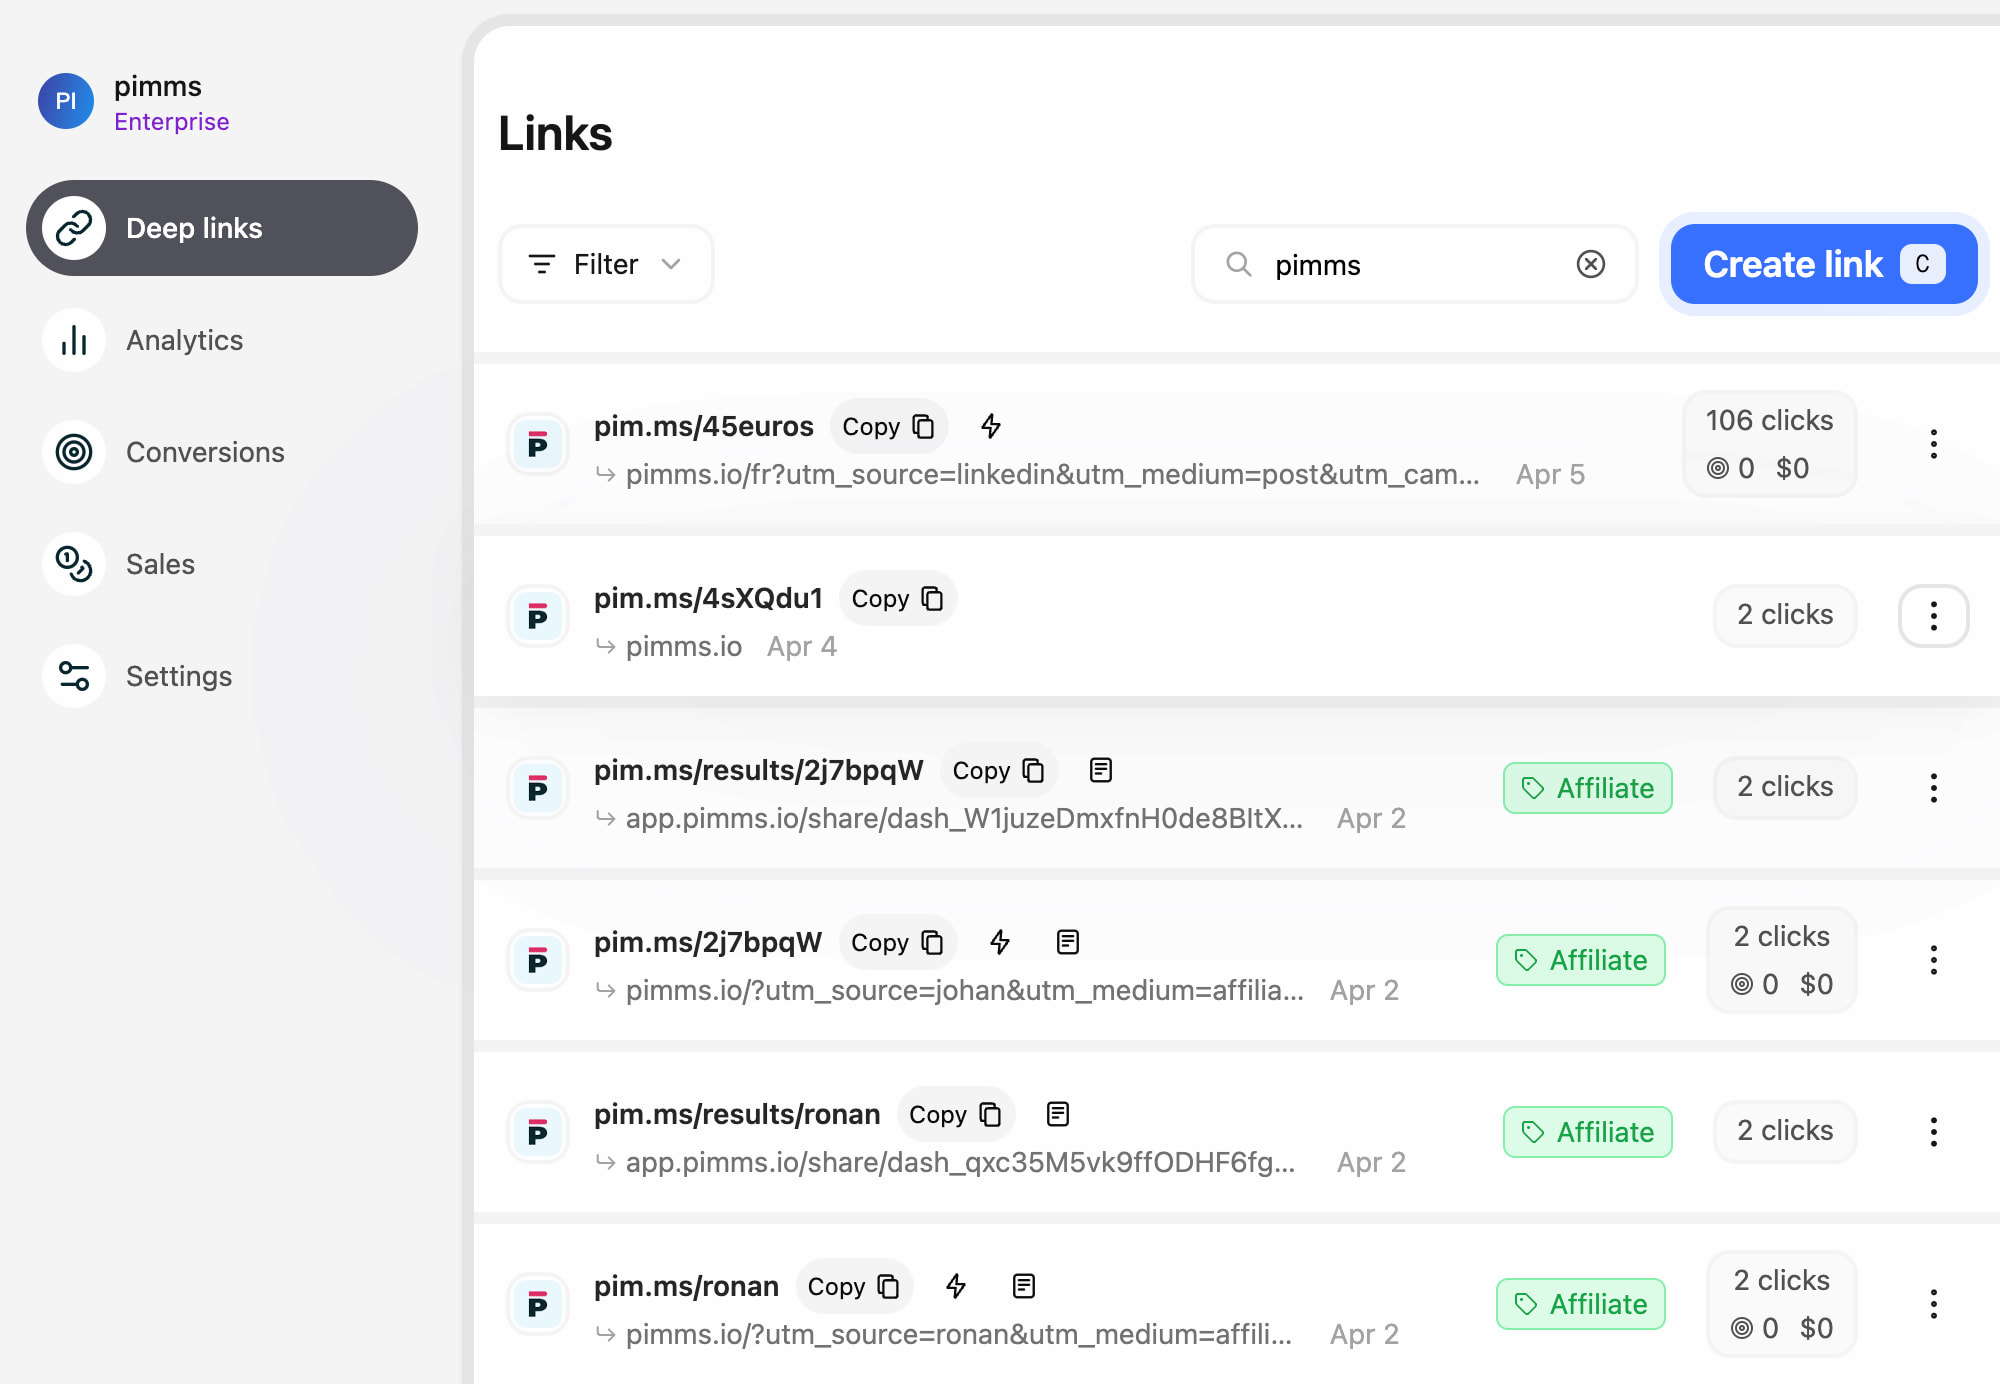Screen dimensions: 2000x1384
Task: Open Settings from the sidebar
Action: 178,676
